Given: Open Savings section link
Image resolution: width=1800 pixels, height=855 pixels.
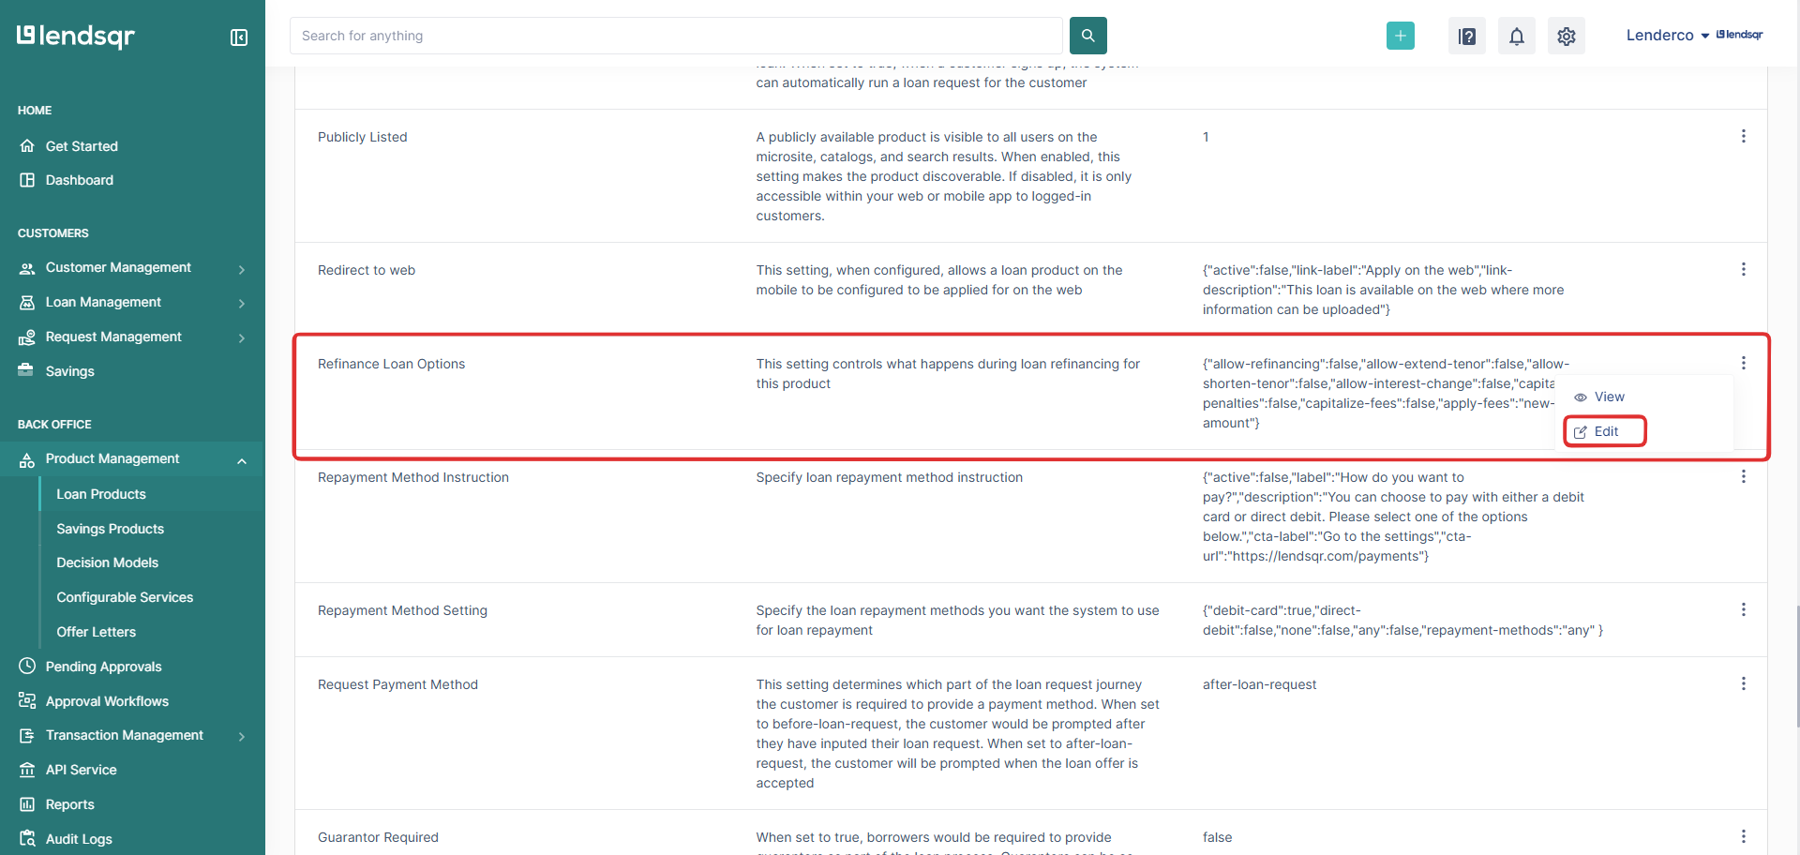Looking at the screenshot, I should click(70, 371).
